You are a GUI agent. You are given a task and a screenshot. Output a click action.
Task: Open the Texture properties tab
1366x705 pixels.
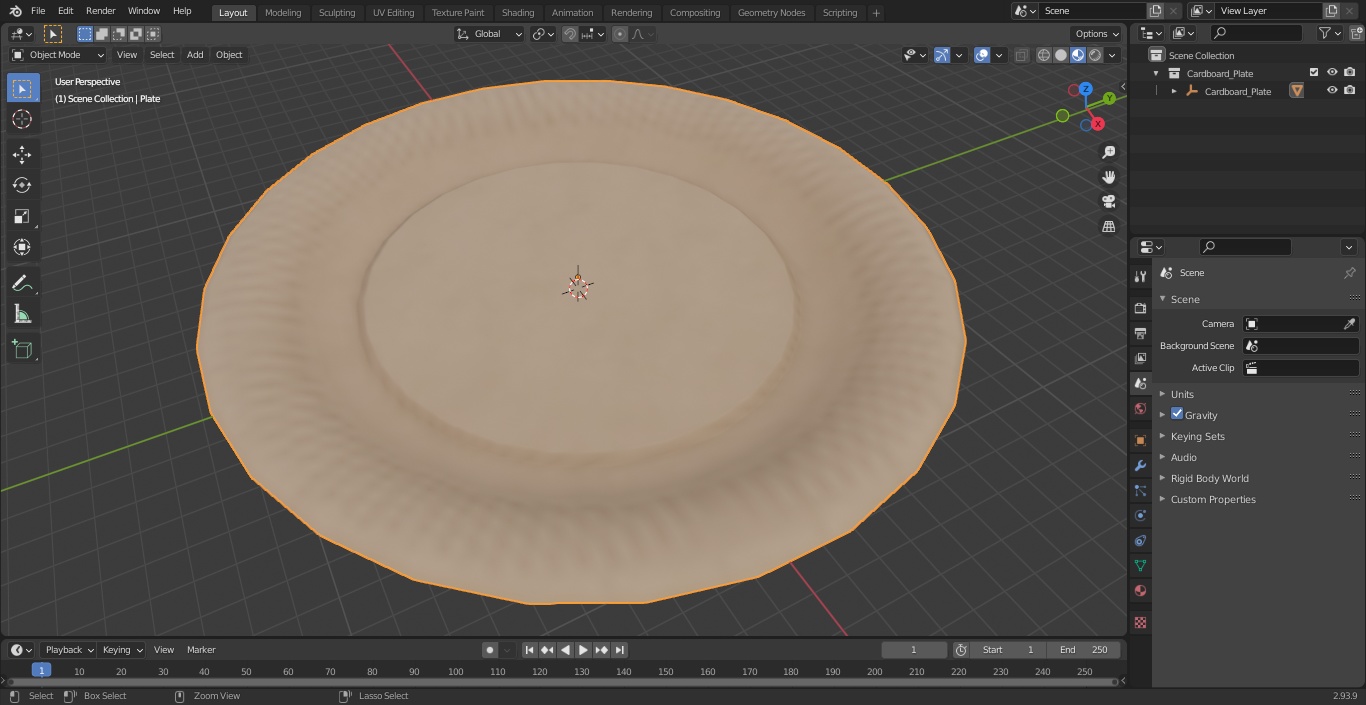[1140, 622]
